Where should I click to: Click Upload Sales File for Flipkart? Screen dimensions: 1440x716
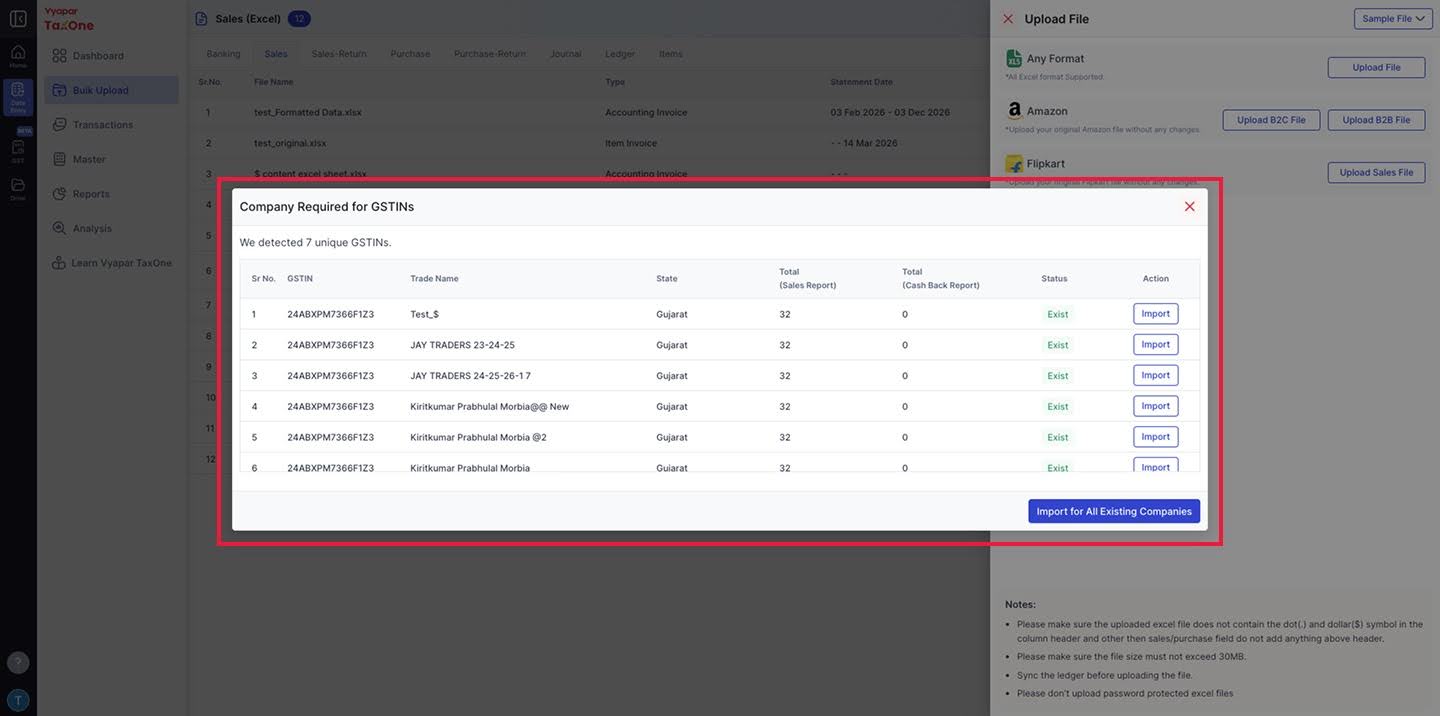point(1376,172)
